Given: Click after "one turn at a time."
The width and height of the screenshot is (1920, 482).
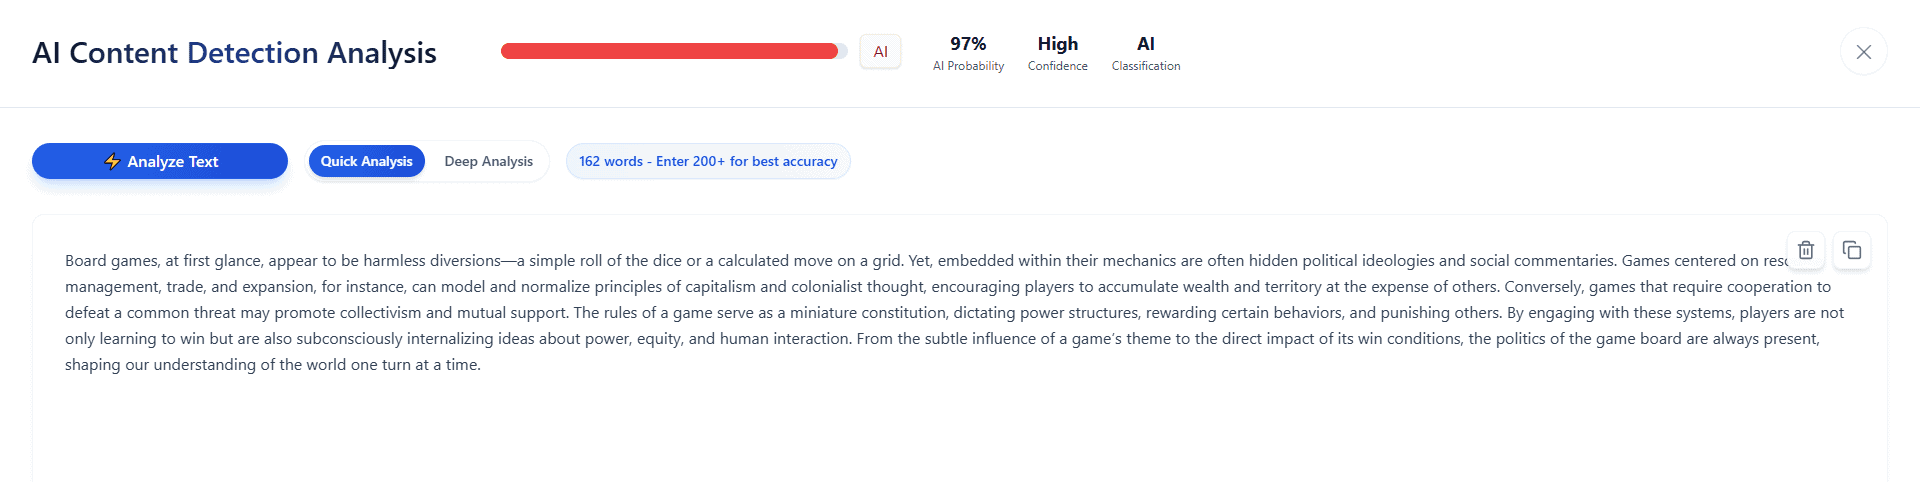Looking at the screenshot, I should click(482, 365).
